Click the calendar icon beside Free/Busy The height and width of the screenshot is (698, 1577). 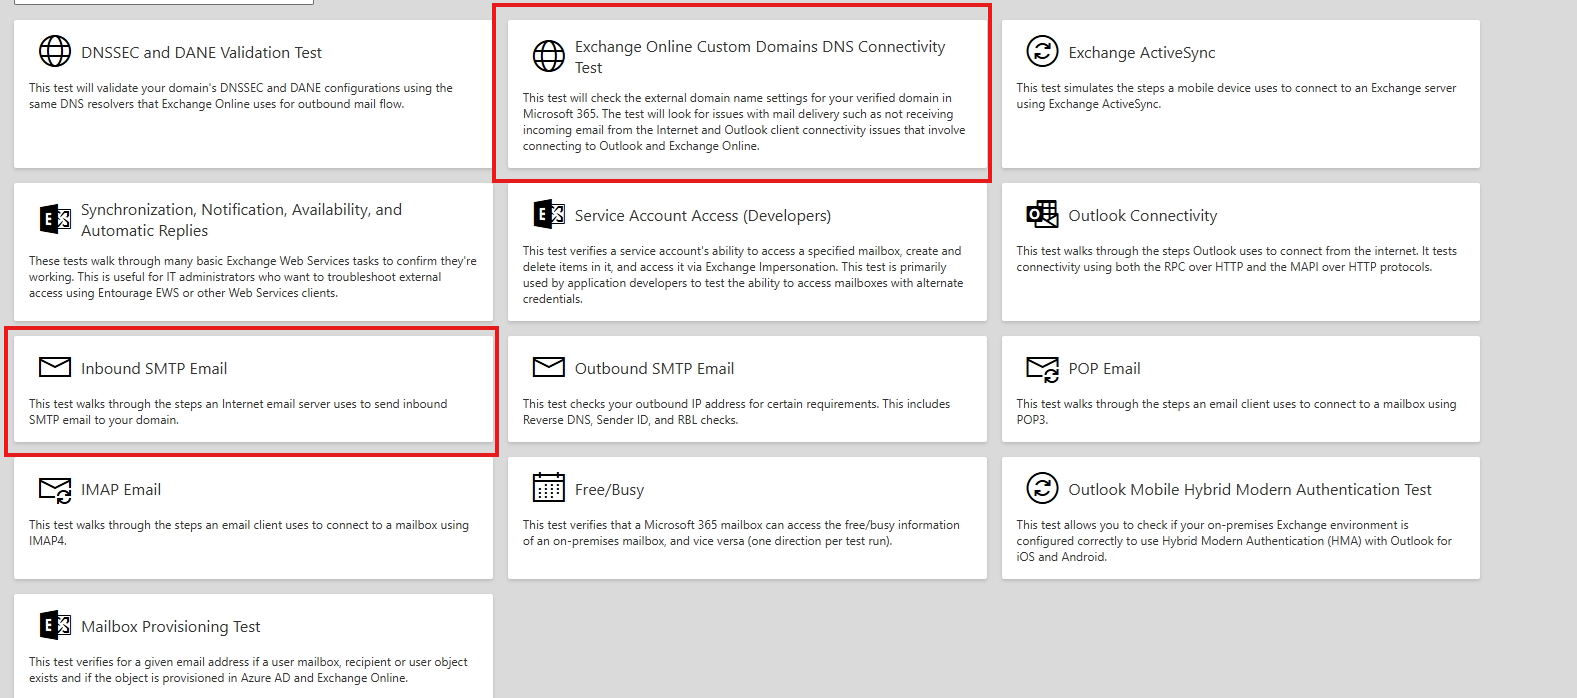tap(548, 488)
